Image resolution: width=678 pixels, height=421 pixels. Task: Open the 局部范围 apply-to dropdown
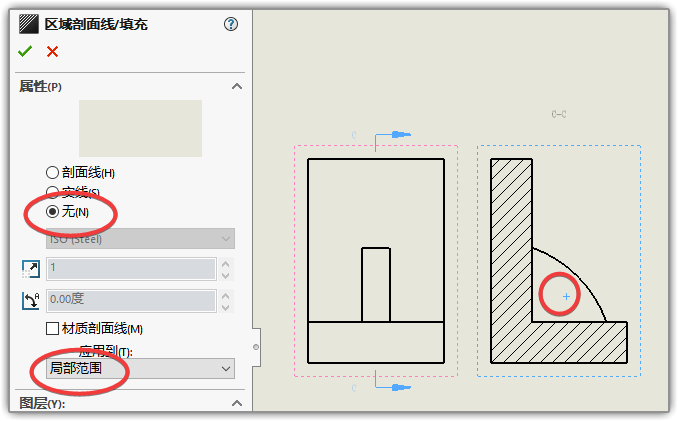pyautogui.click(x=140, y=369)
